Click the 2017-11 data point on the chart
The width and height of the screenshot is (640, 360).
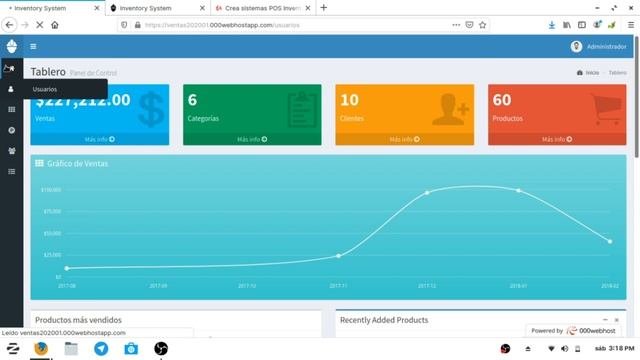338,256
